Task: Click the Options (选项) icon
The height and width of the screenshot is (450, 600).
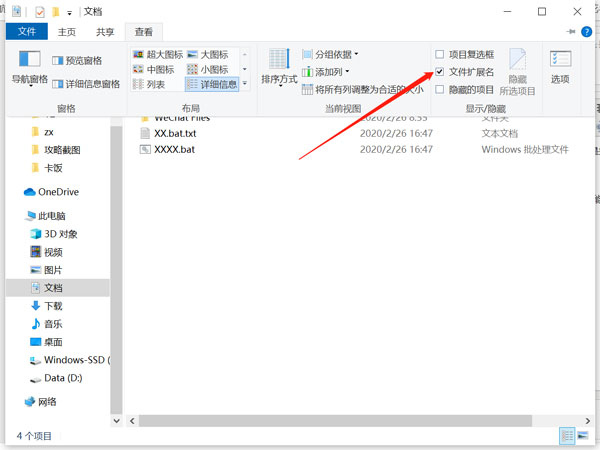Action: coord(560,66)
